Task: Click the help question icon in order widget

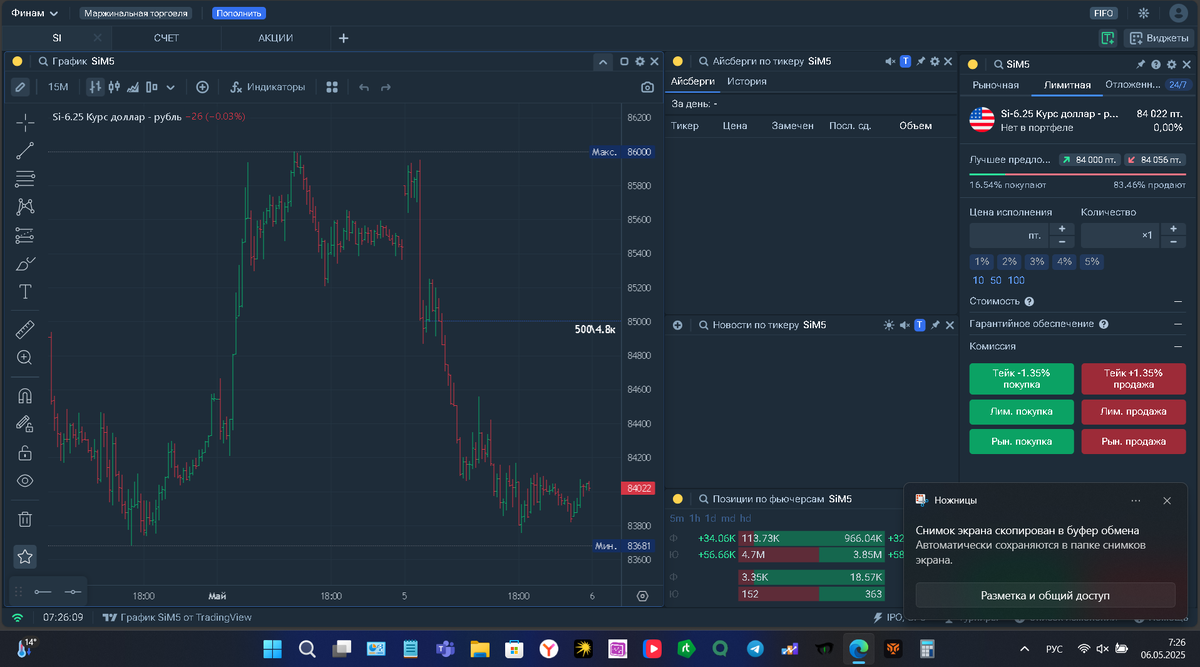Action: pos(1156,64)
